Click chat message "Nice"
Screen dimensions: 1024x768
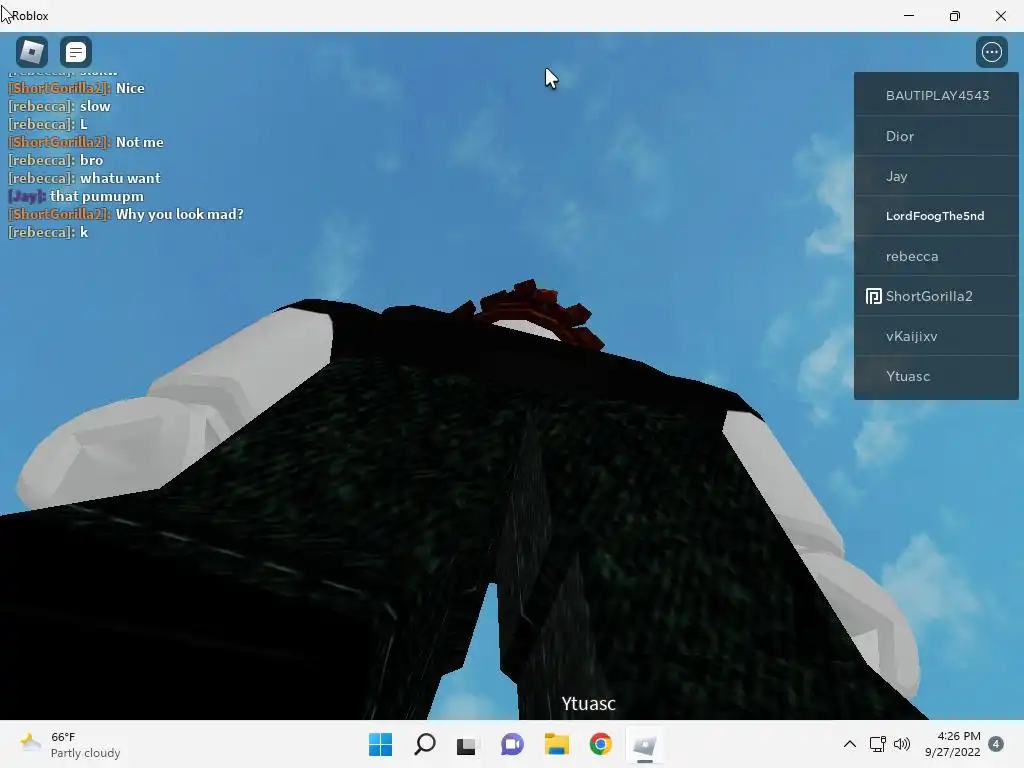[x=130, y=88]
